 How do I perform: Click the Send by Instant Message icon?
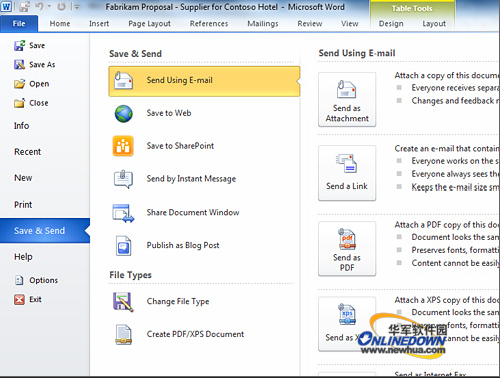pos(123,179)
